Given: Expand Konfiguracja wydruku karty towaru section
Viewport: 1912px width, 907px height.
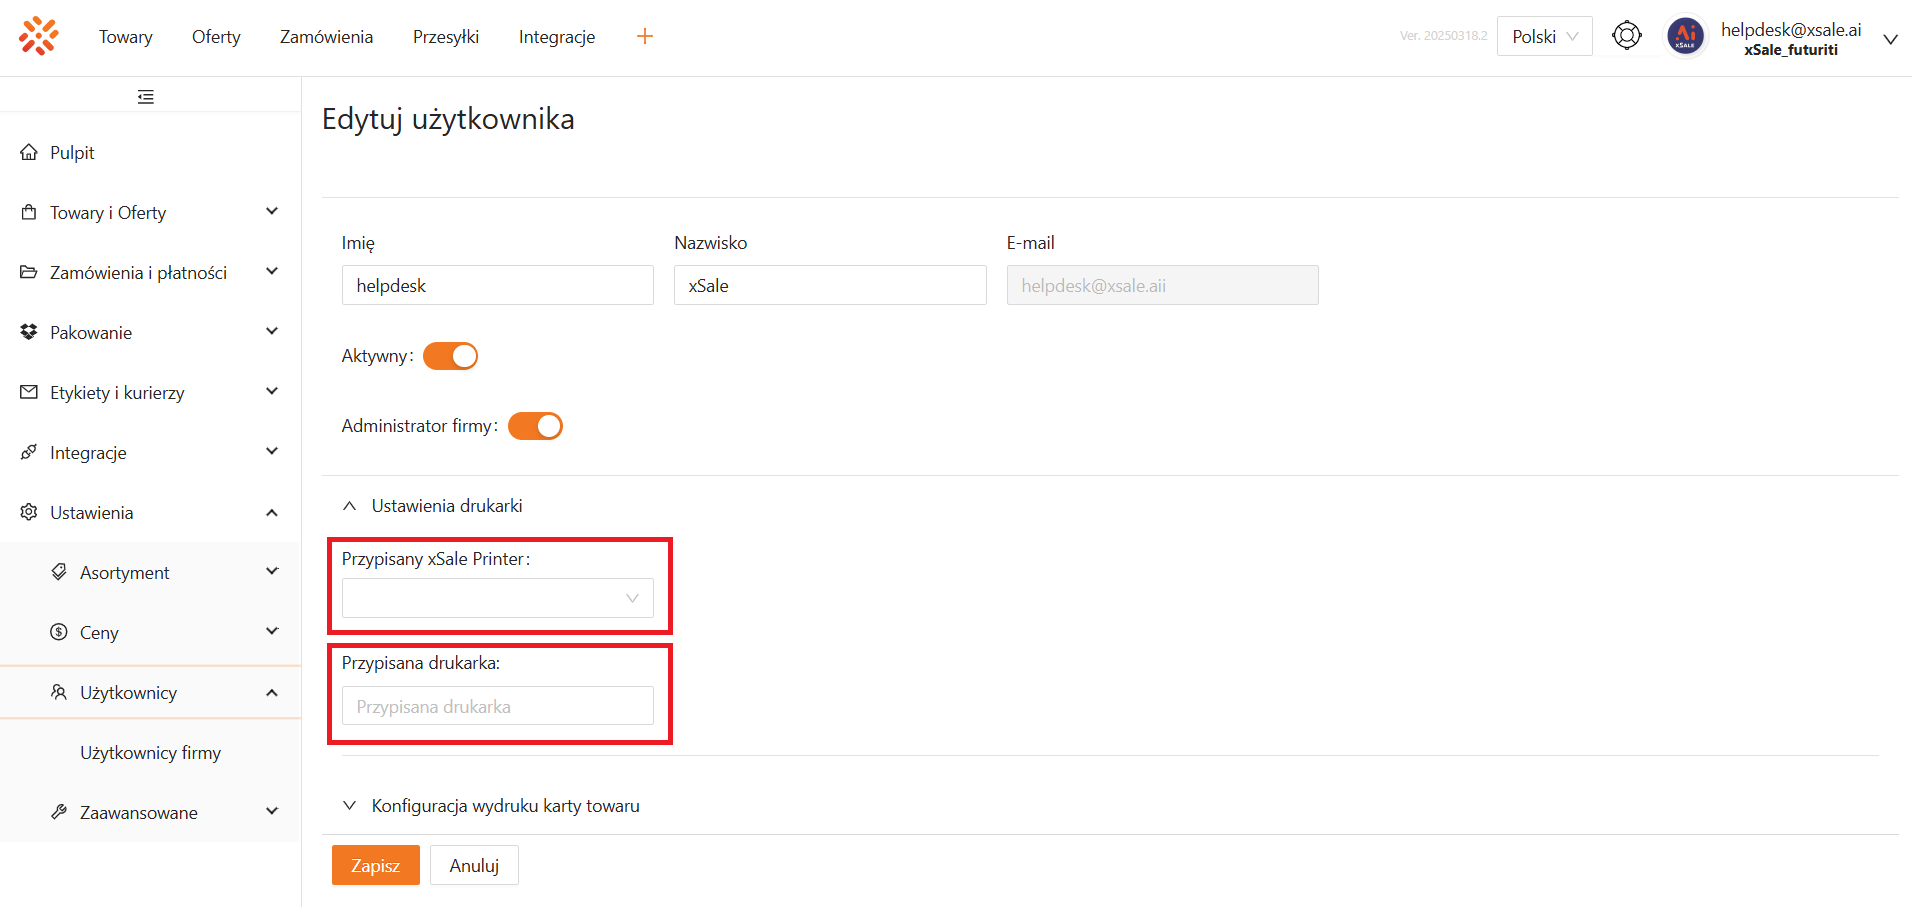Looking at the screenshot, I should point(505,806).
